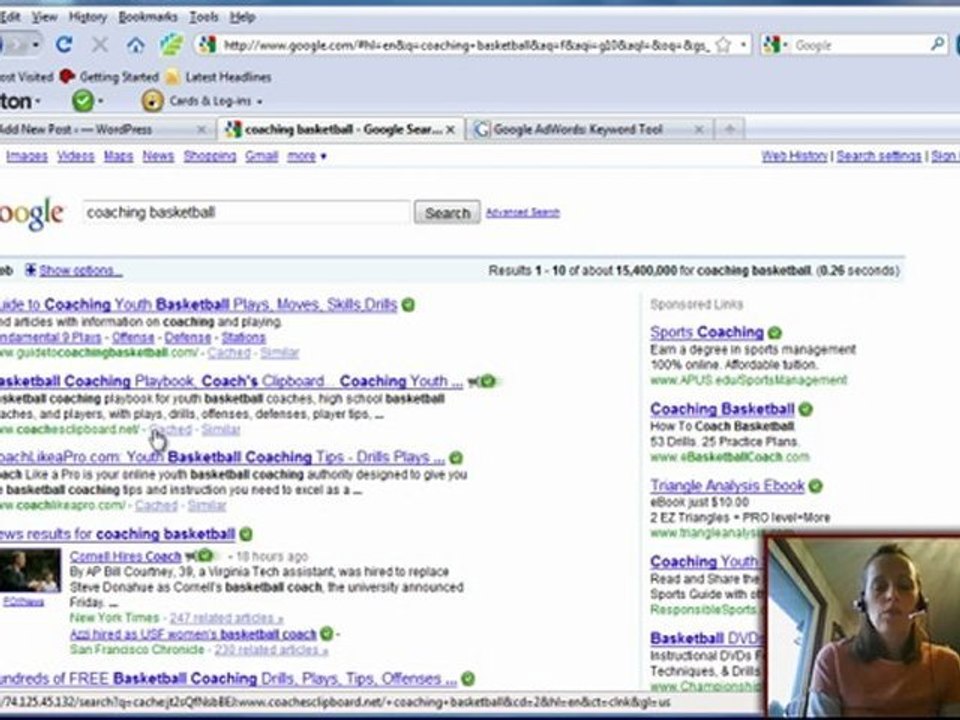The image size is (960, 720).
Task: Open the back/forward history dropdown arrow
Action: (36, 45)
